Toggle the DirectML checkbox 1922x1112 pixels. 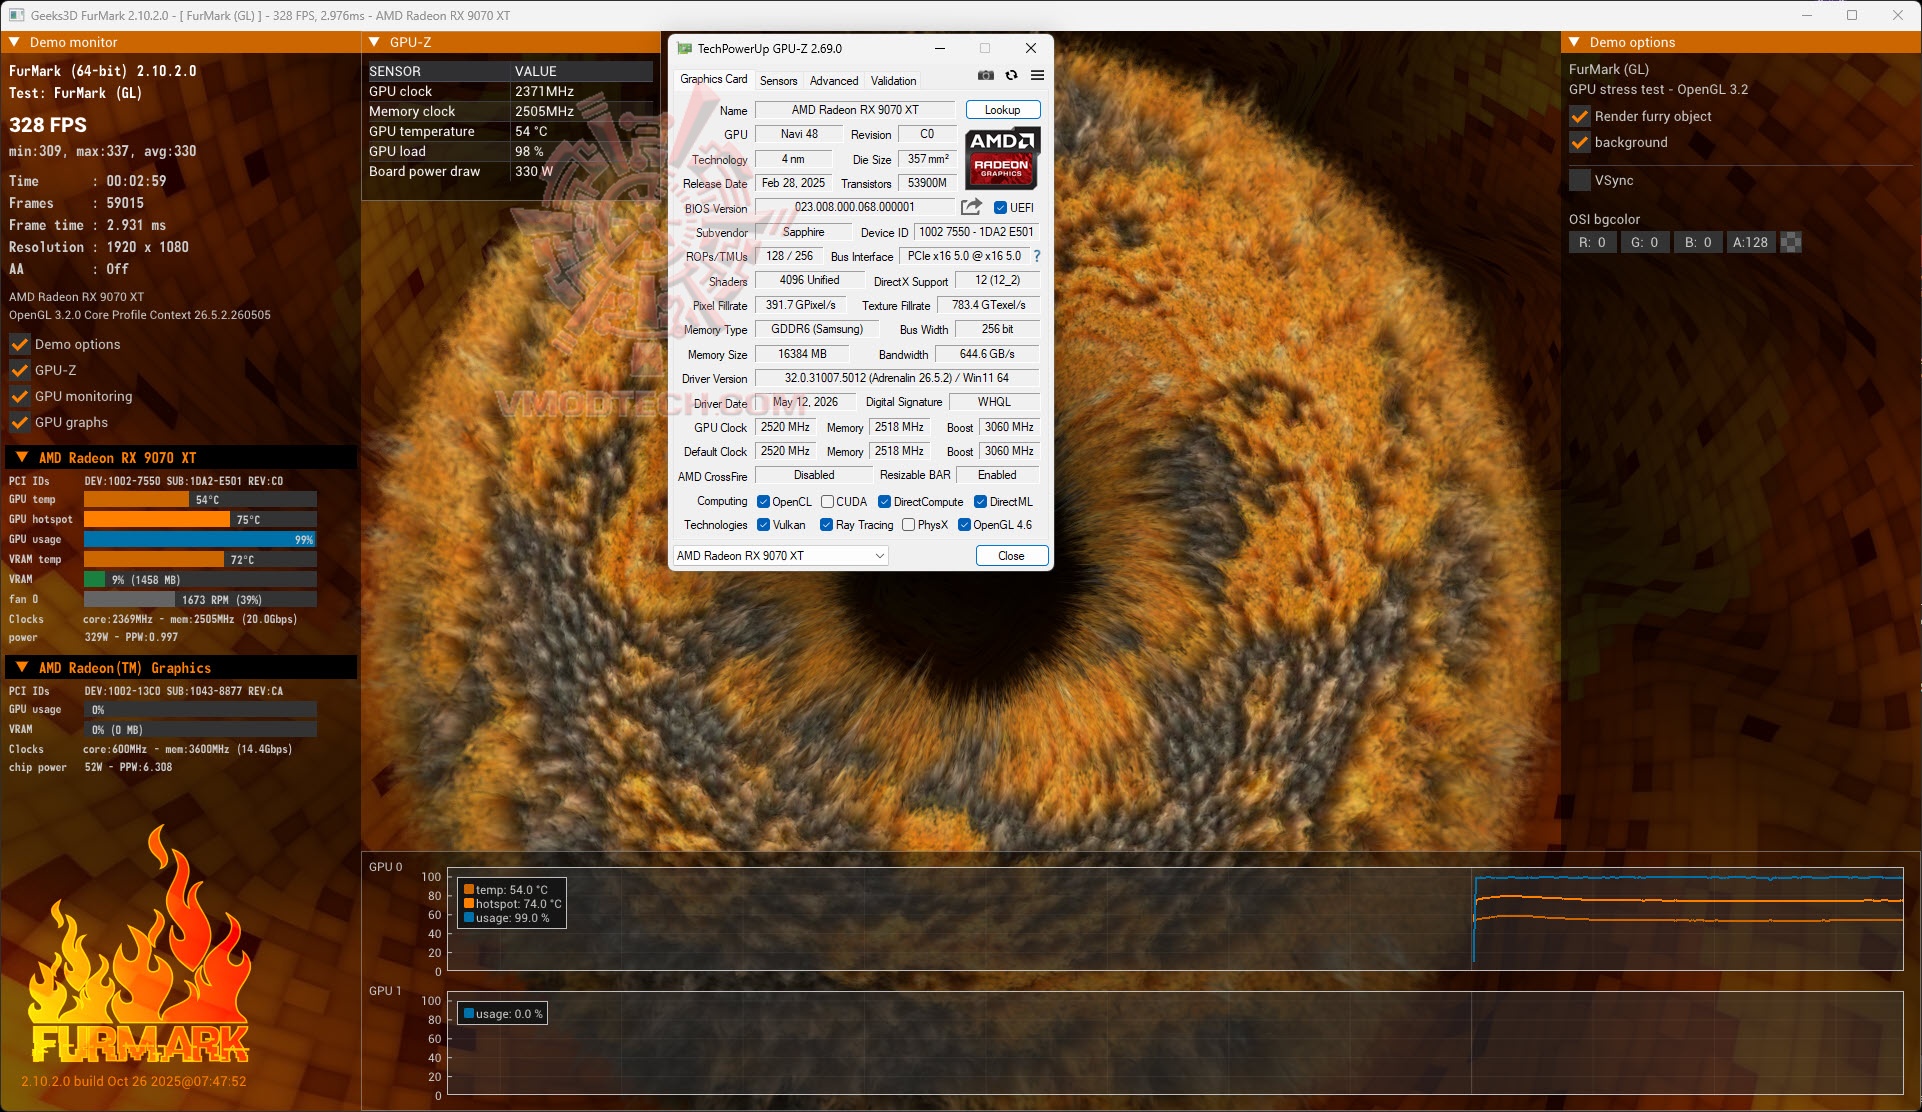[x=981, y=502]
